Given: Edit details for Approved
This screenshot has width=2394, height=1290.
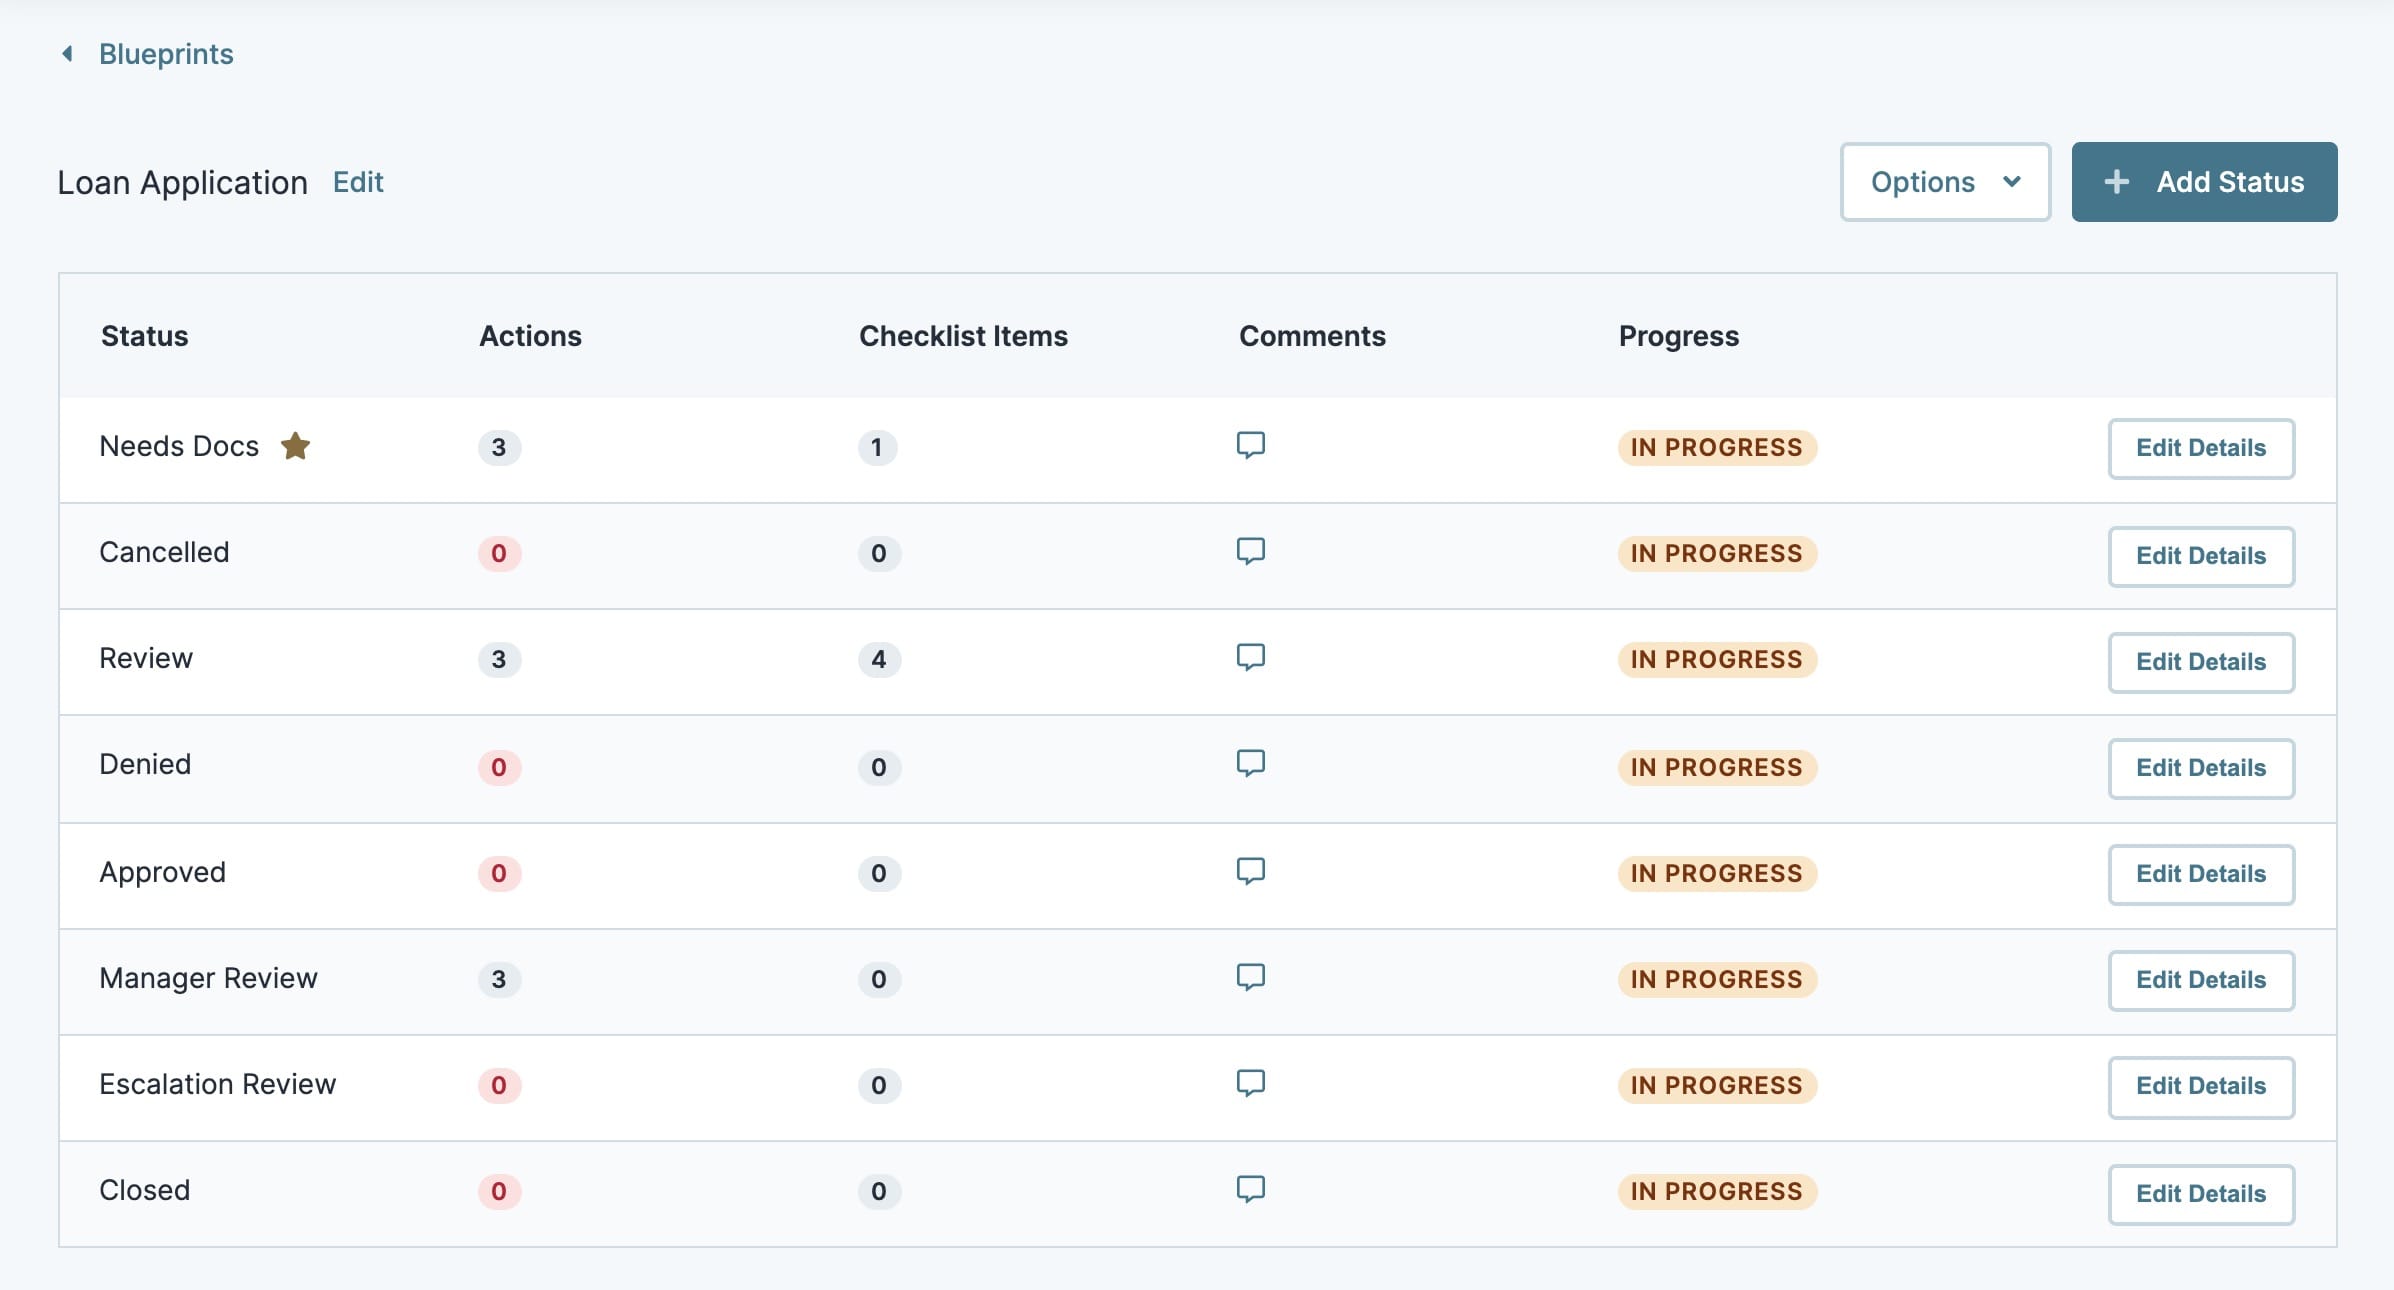Looking at the screenshot, I should click(2201, 874).
